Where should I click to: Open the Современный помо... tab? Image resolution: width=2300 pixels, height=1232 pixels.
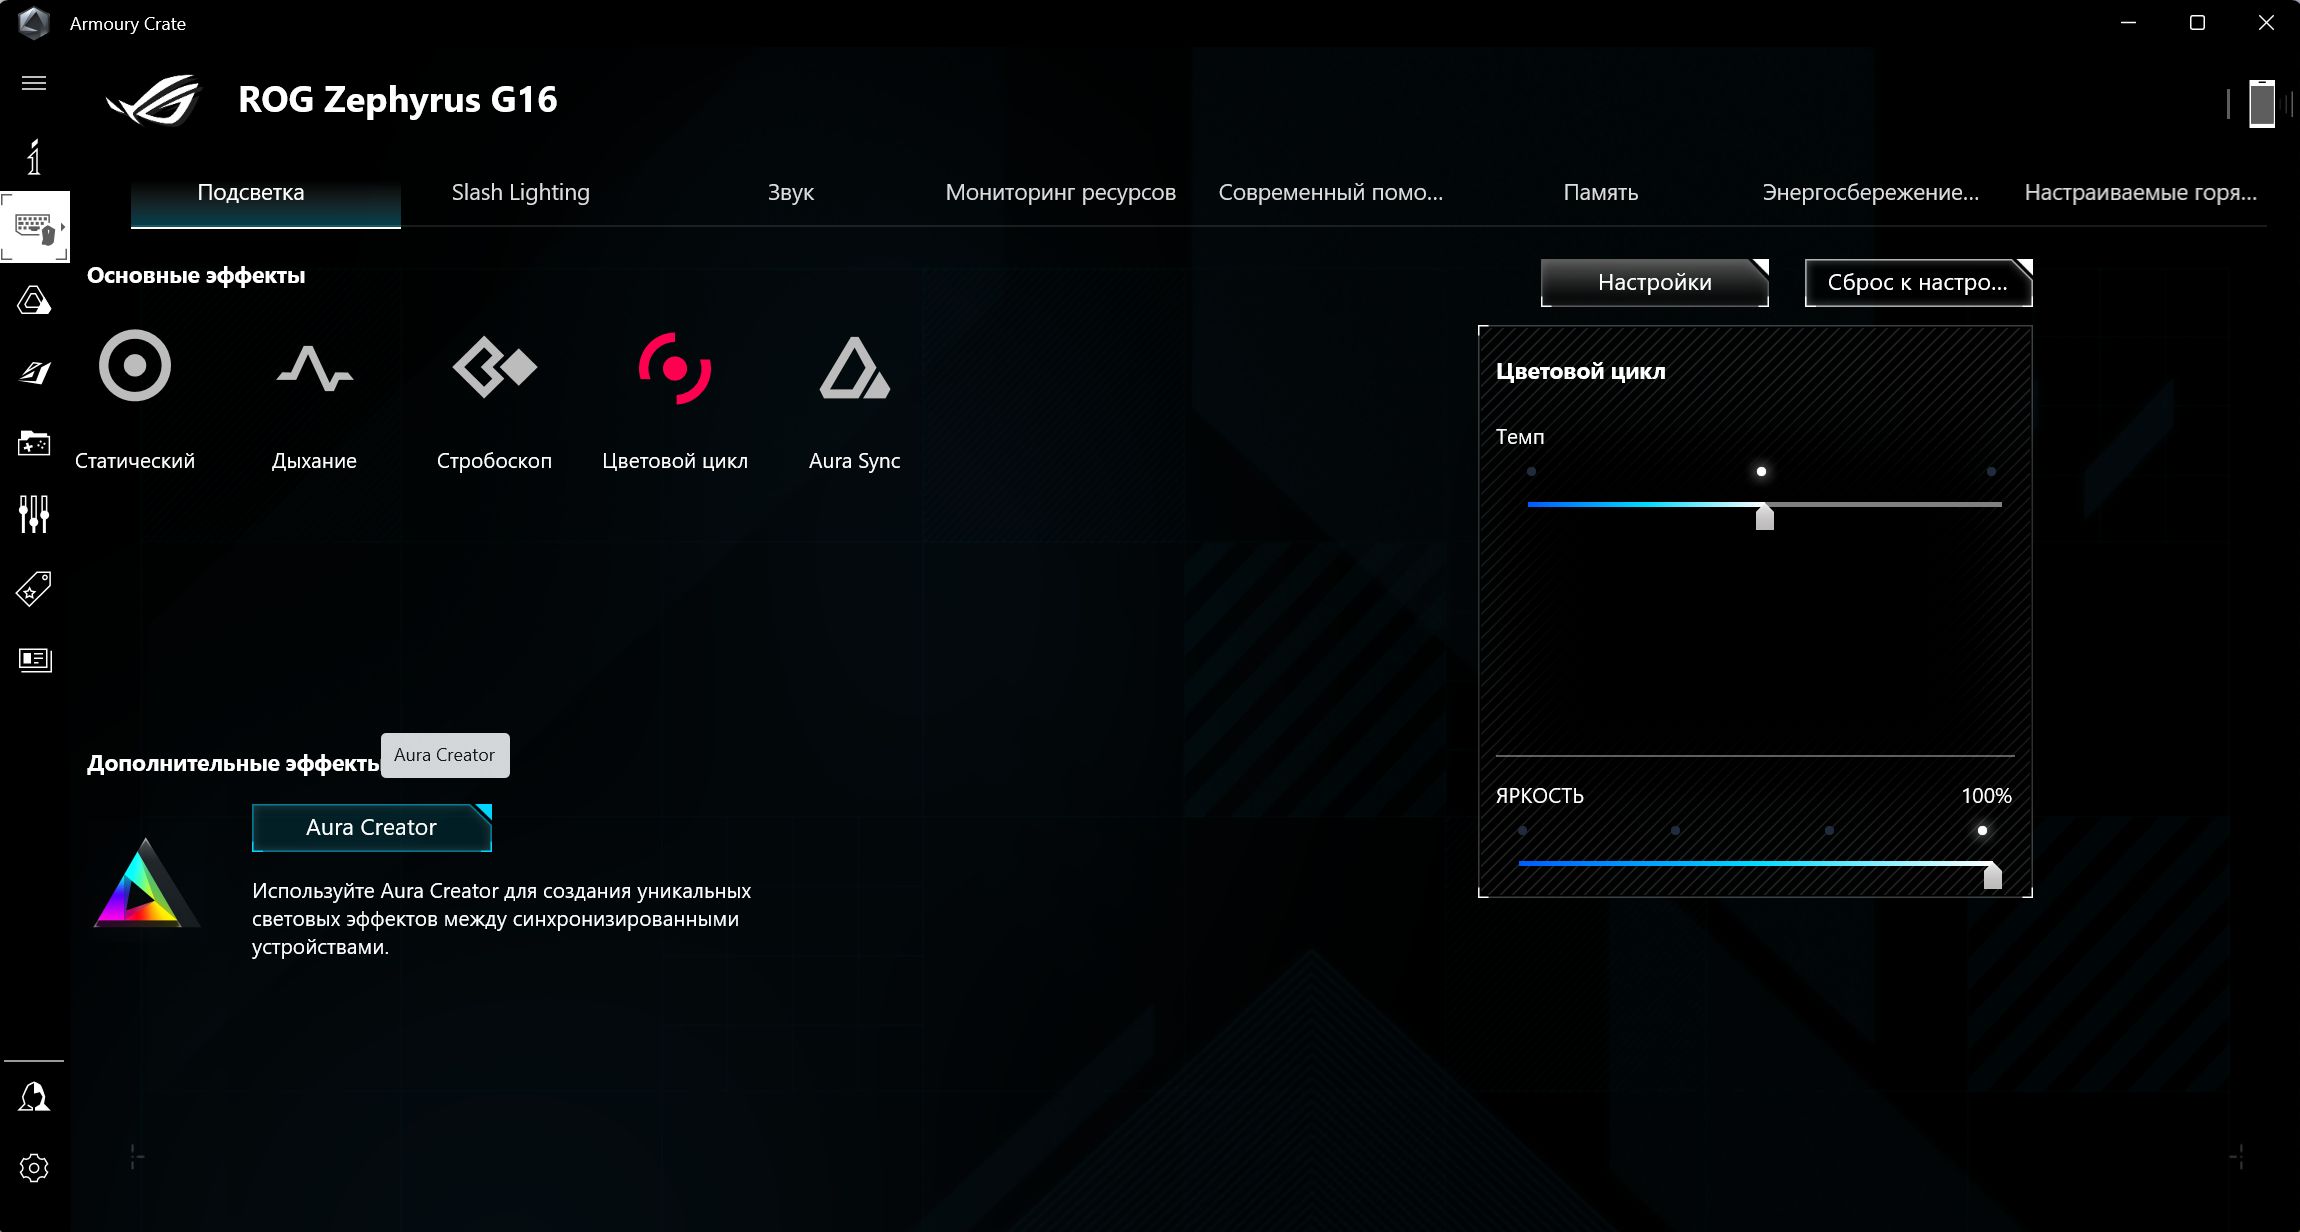(1331, 192)
